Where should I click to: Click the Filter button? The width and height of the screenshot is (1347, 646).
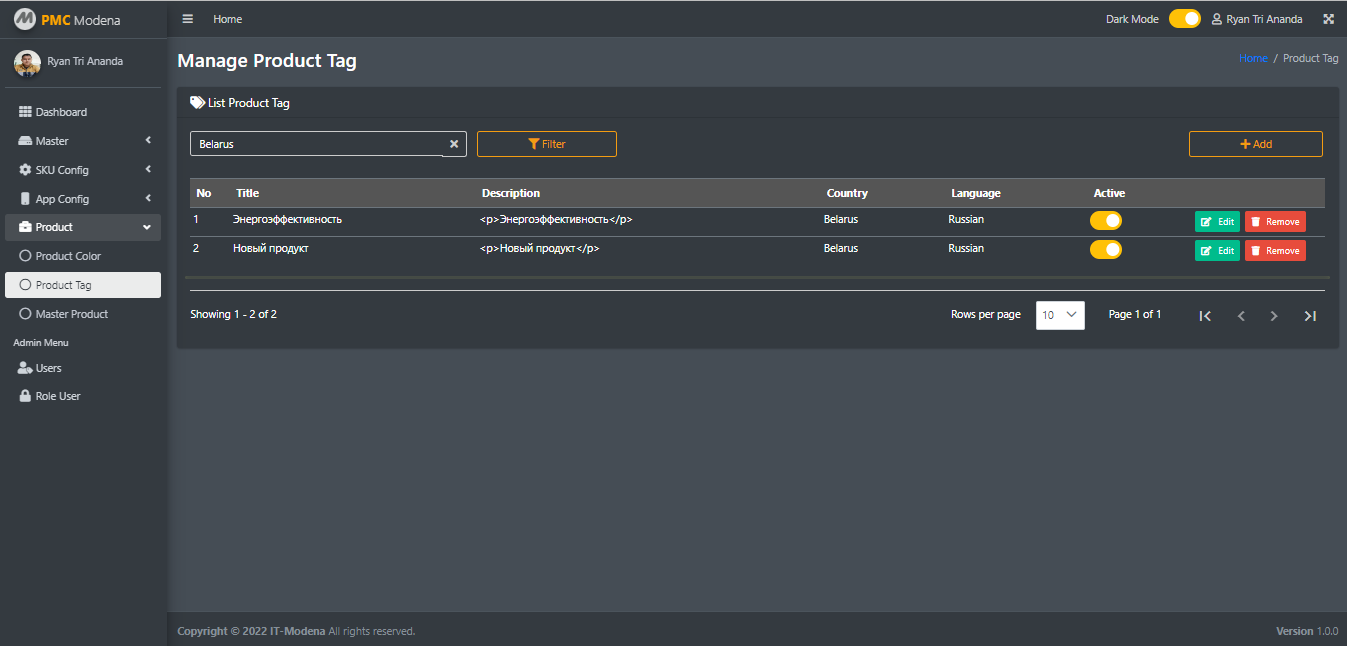tap(547, 144)
